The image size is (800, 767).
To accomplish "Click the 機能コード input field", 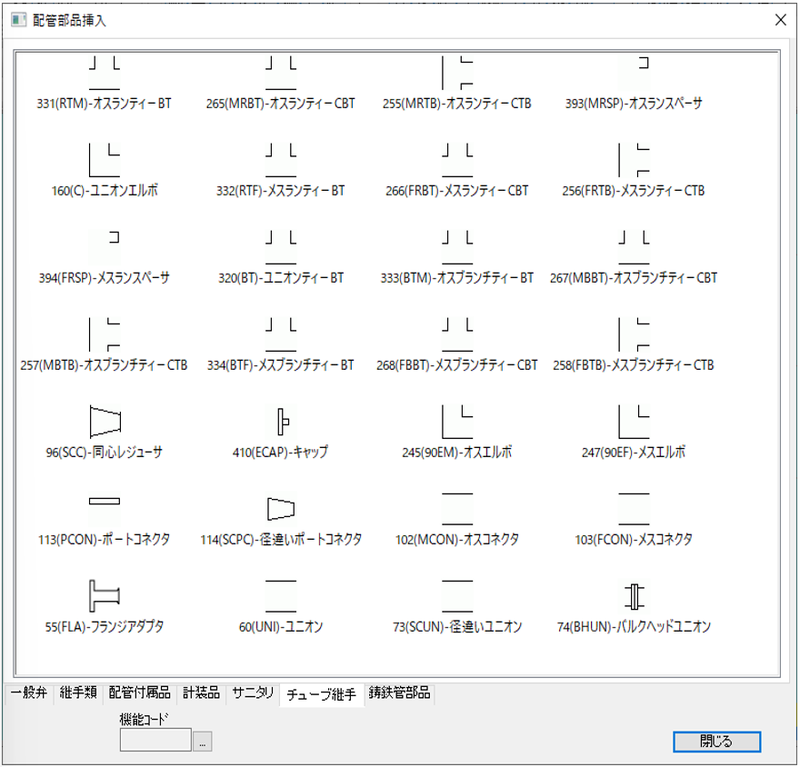I will (x=155, y=741).
